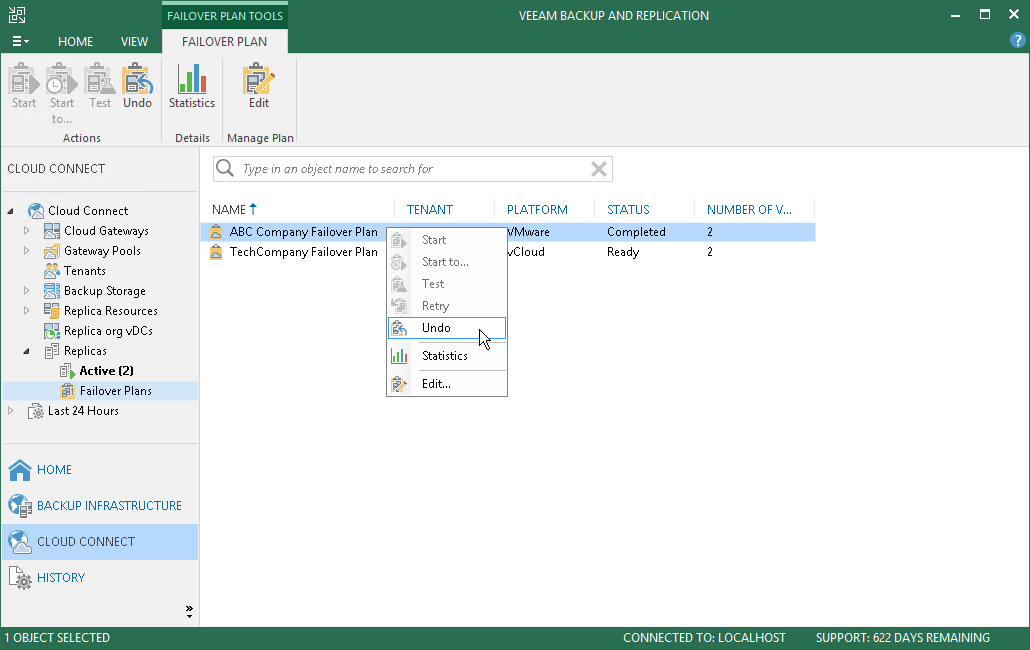Image resolution: width=1030 pixels, height=650 pixels.
Task: Select the Failover Plan ribbon tab
Action: (x=225, y=41)
